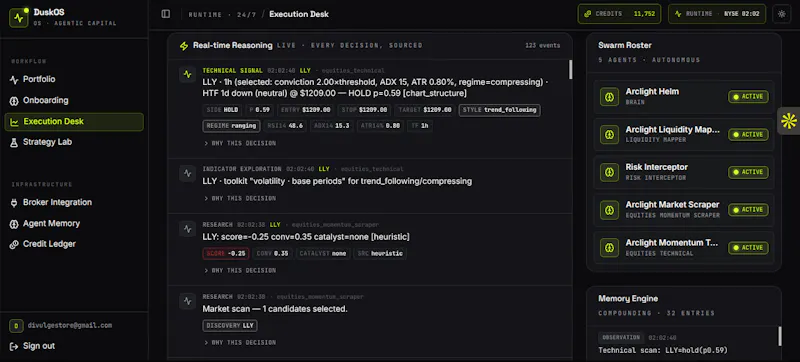
Task: Toggle the sidebar panel icon
Action: click(166, 14)
